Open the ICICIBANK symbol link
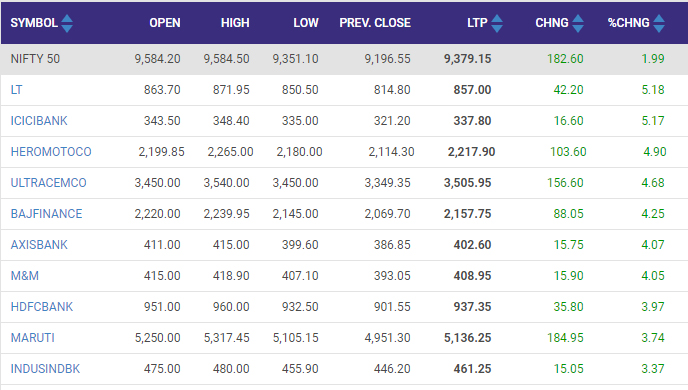The height and width of the screenshot is (390, 688). click(x=39, y=121)
